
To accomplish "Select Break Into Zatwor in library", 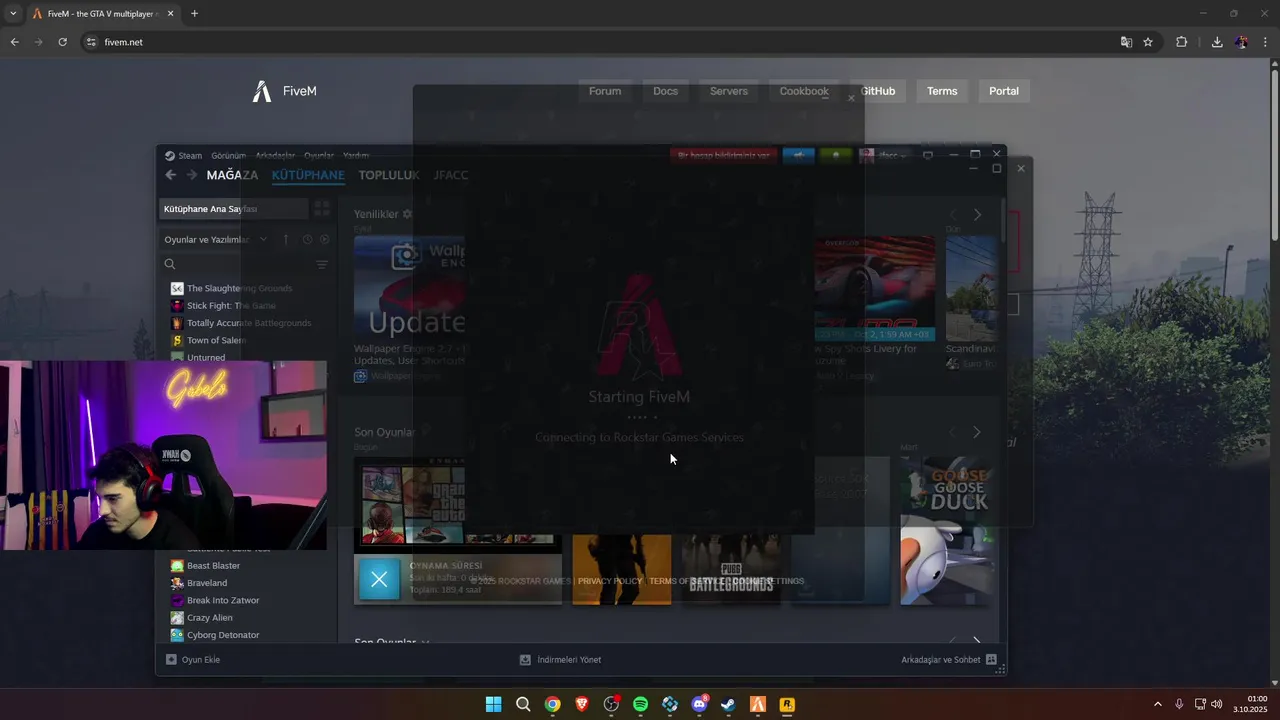I will 215,600.
